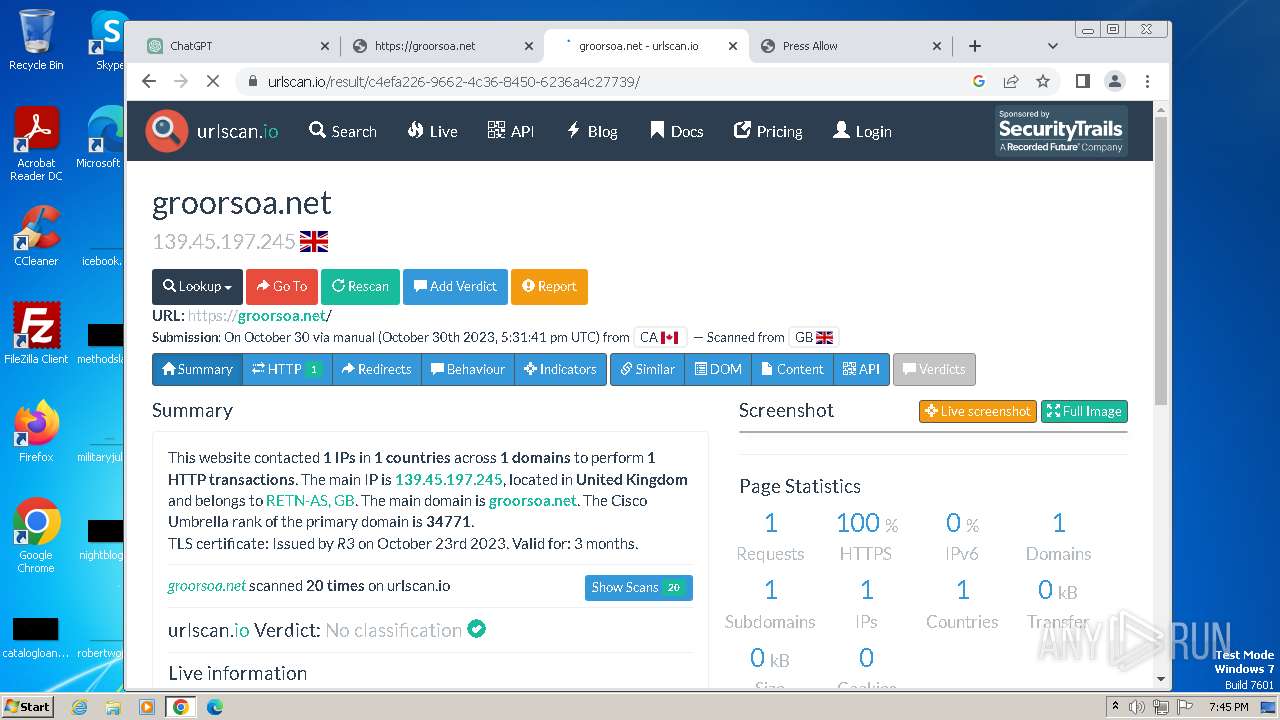Open Firefox desktop icon
The image size is (1280, 720).
(36, 432)
